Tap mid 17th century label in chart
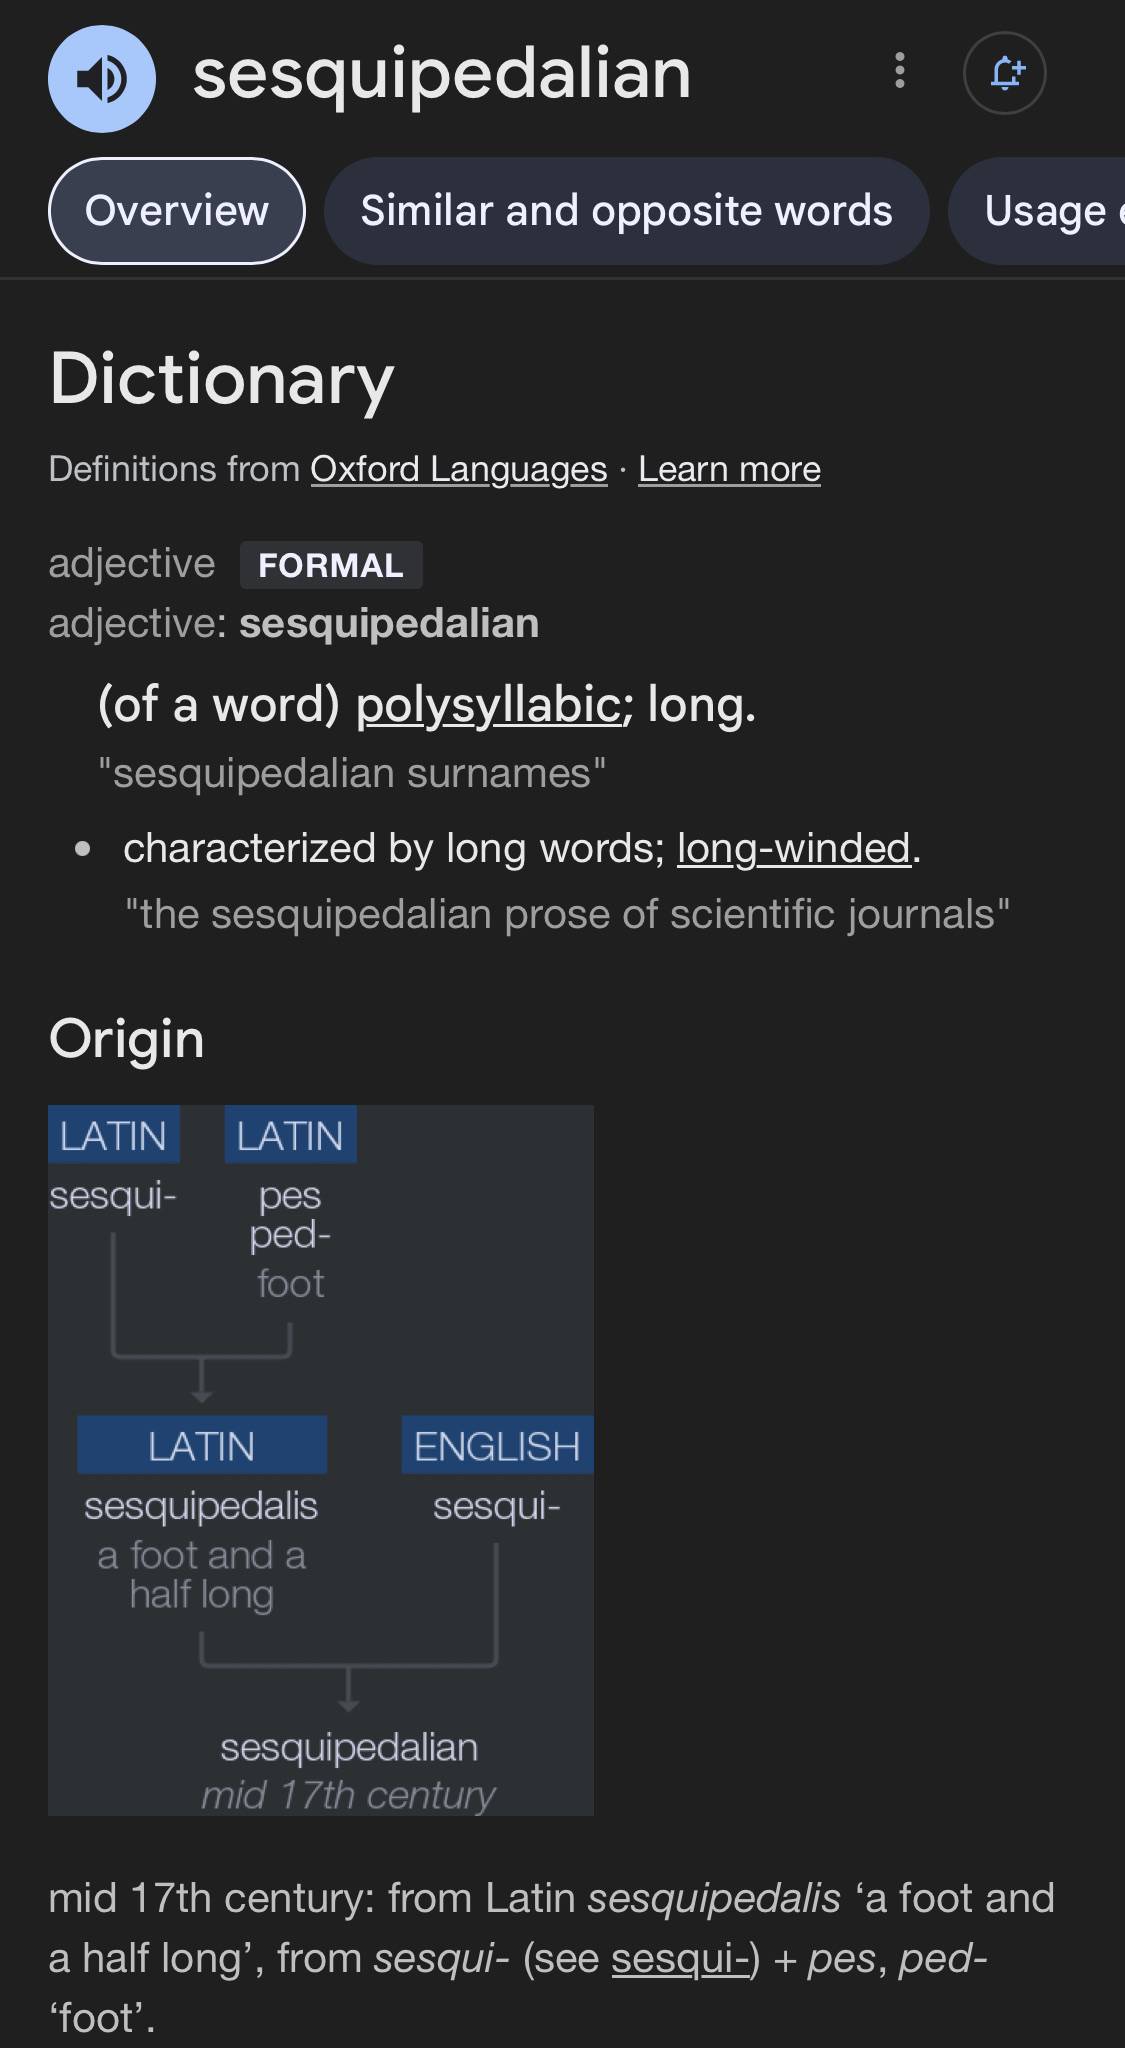This screenshot has height=2048, width=1125. click(348, 1795)
